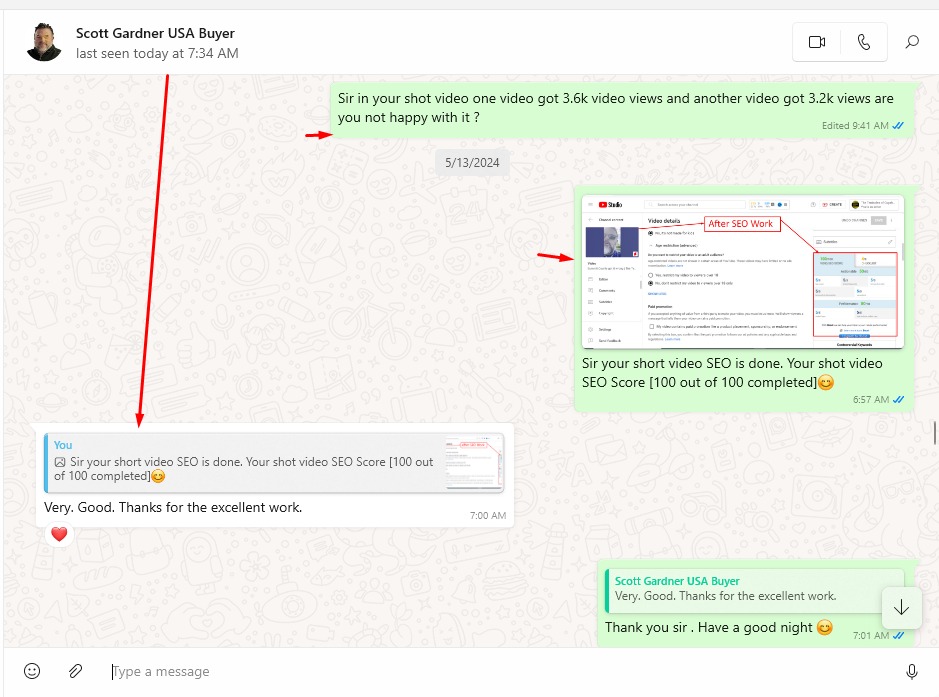Screen dimensions: 939x697
Task: Open Scott Gardner's profile picture
Action: [44, 42]
